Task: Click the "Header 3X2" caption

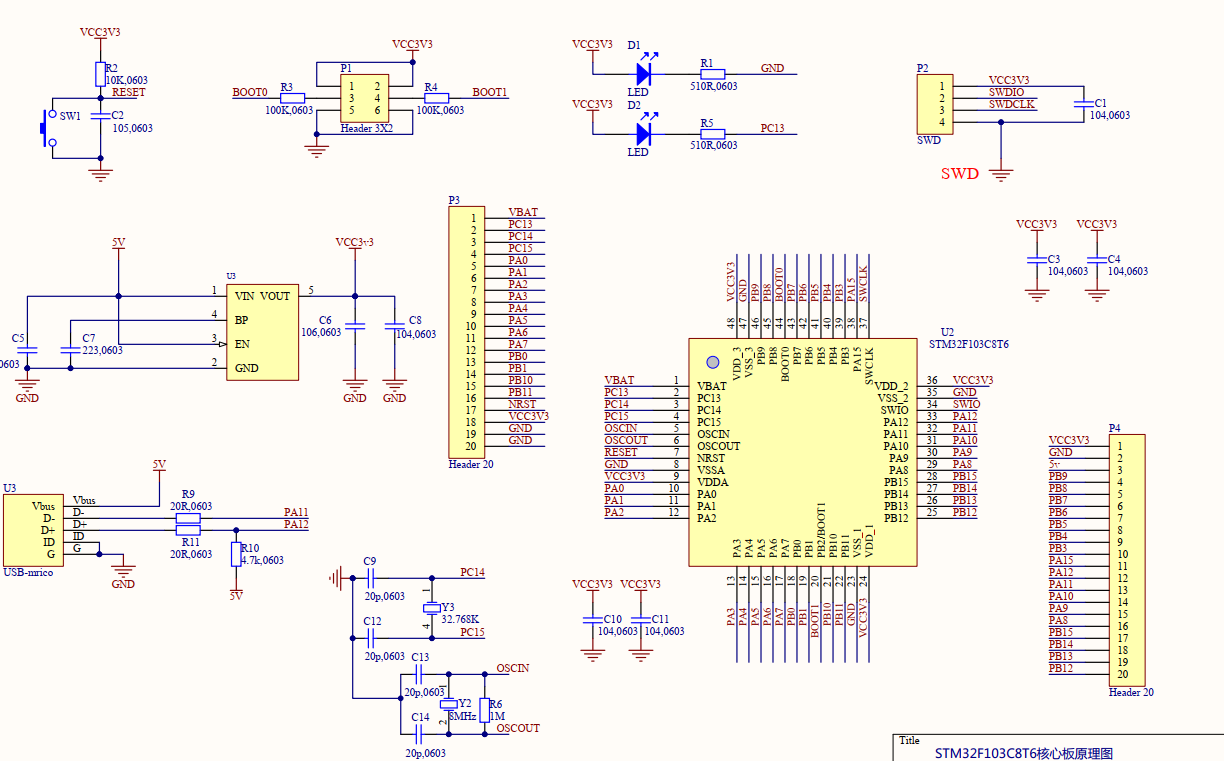Action: pyautogui.click(x=367, y=128)
